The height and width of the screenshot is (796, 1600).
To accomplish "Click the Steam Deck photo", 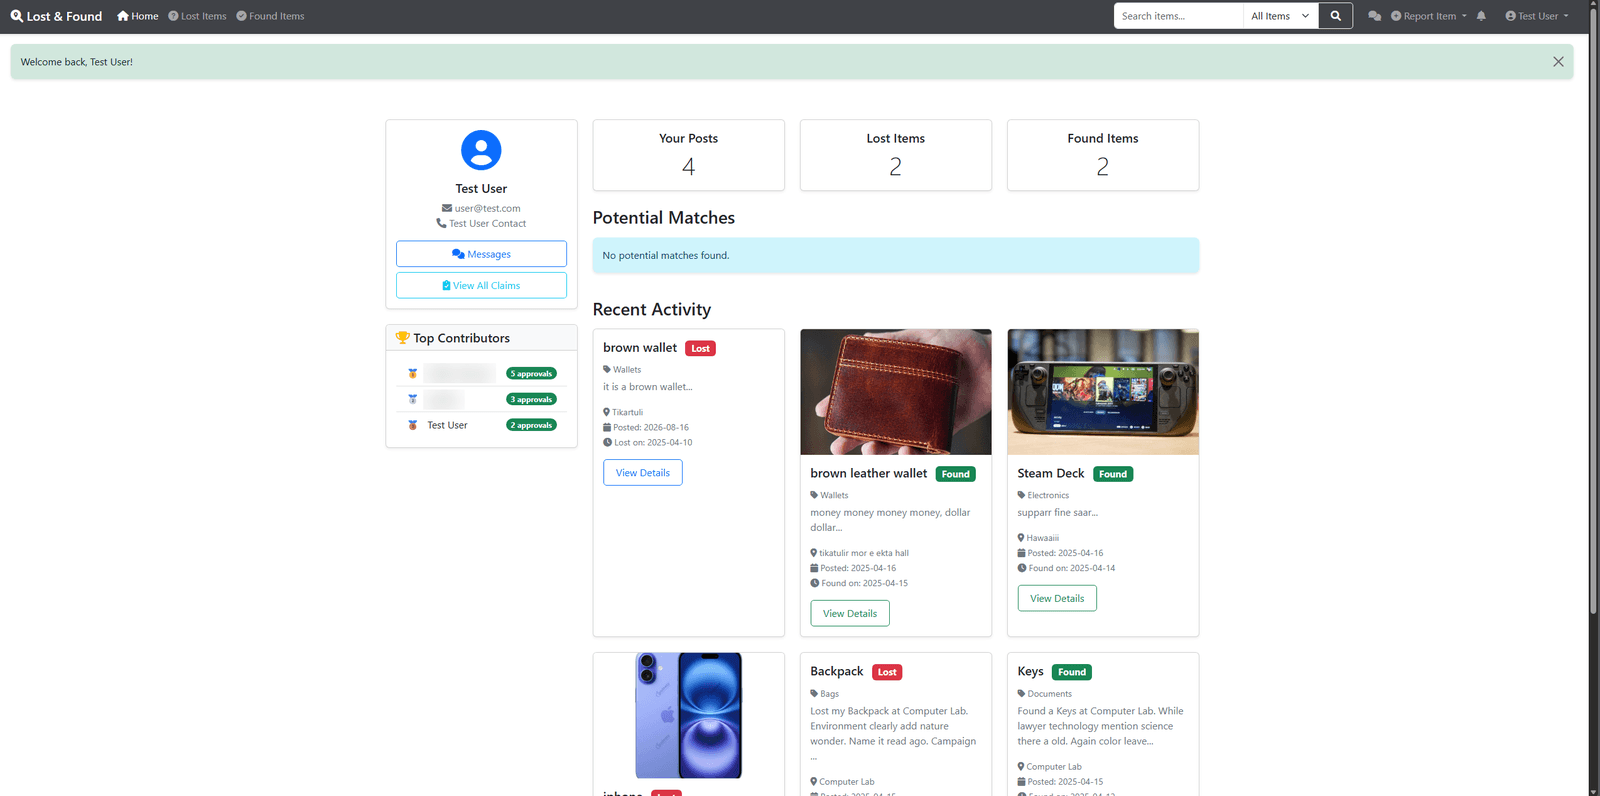I will click(1103, 392).
